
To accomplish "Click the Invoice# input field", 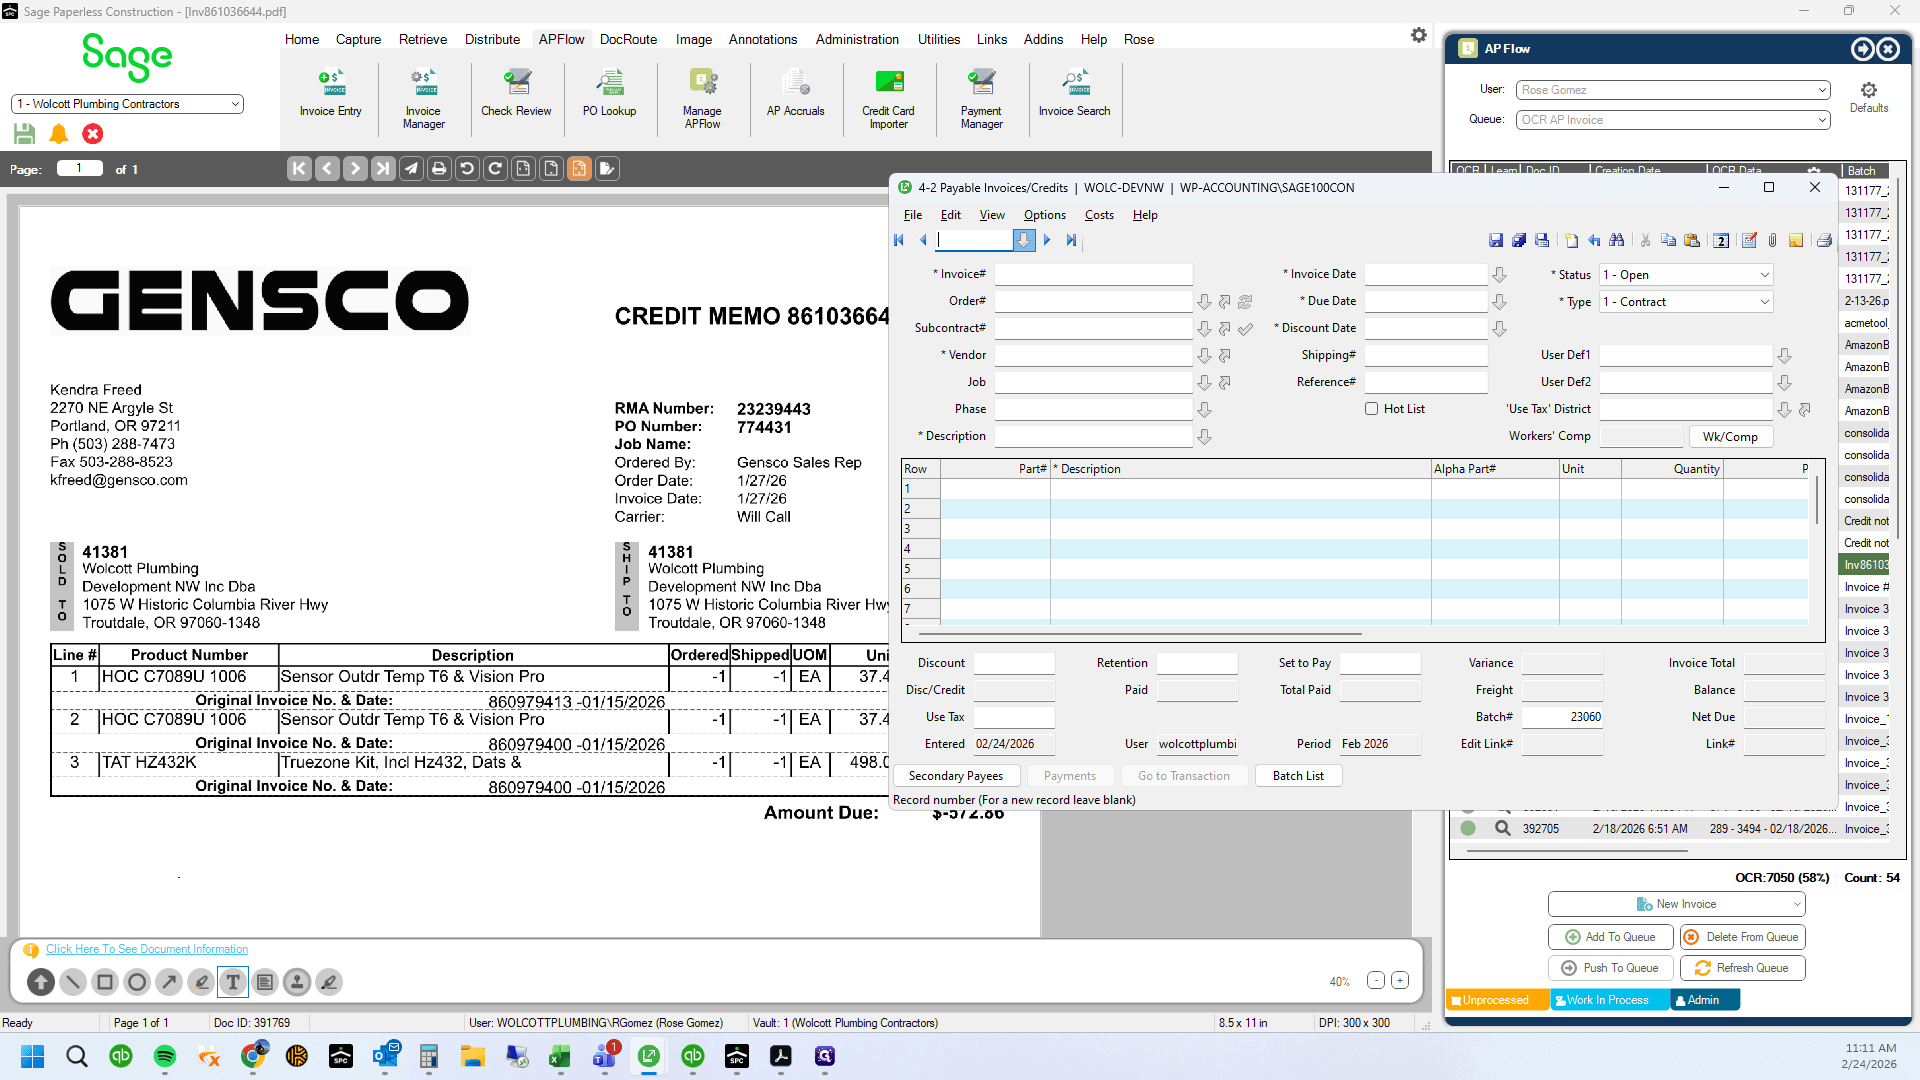I will [x=1093, y=274].
